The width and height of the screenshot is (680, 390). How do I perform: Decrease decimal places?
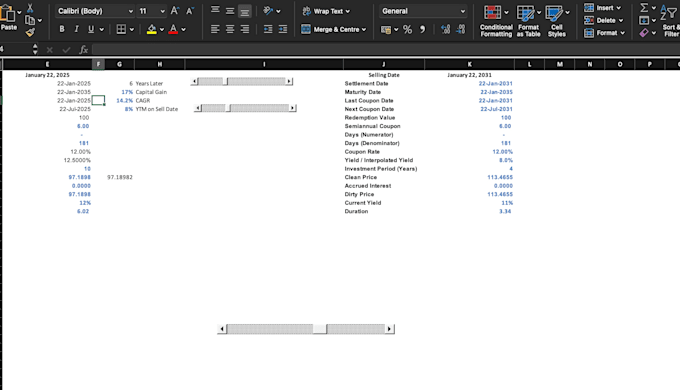click(x=461, y=29)
